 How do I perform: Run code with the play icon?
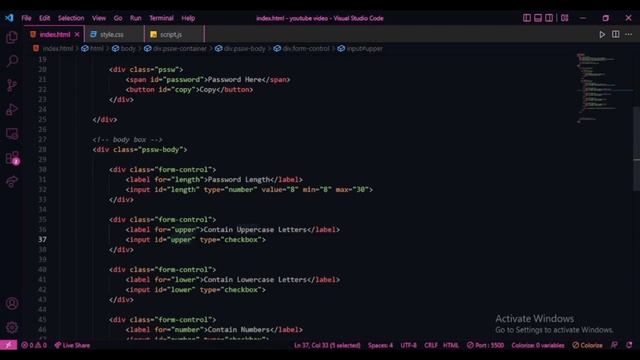[602, 35]
